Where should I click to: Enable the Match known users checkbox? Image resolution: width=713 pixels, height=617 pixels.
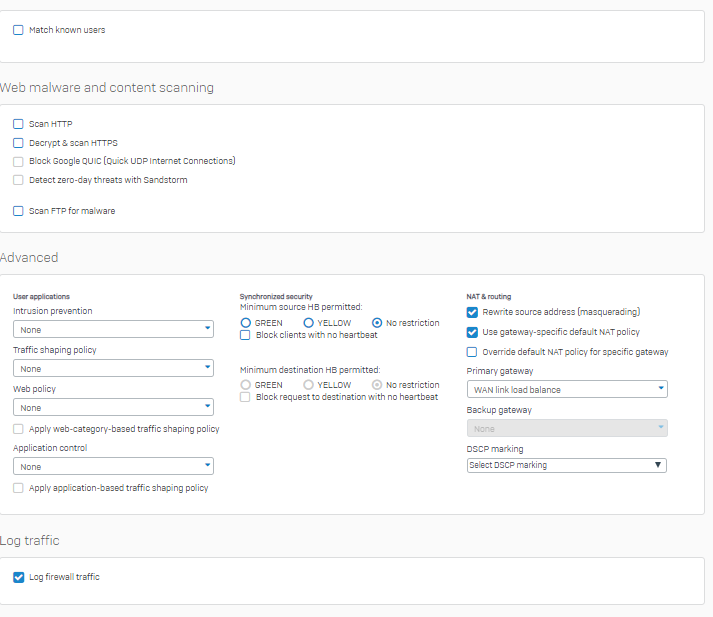point(18,30)
